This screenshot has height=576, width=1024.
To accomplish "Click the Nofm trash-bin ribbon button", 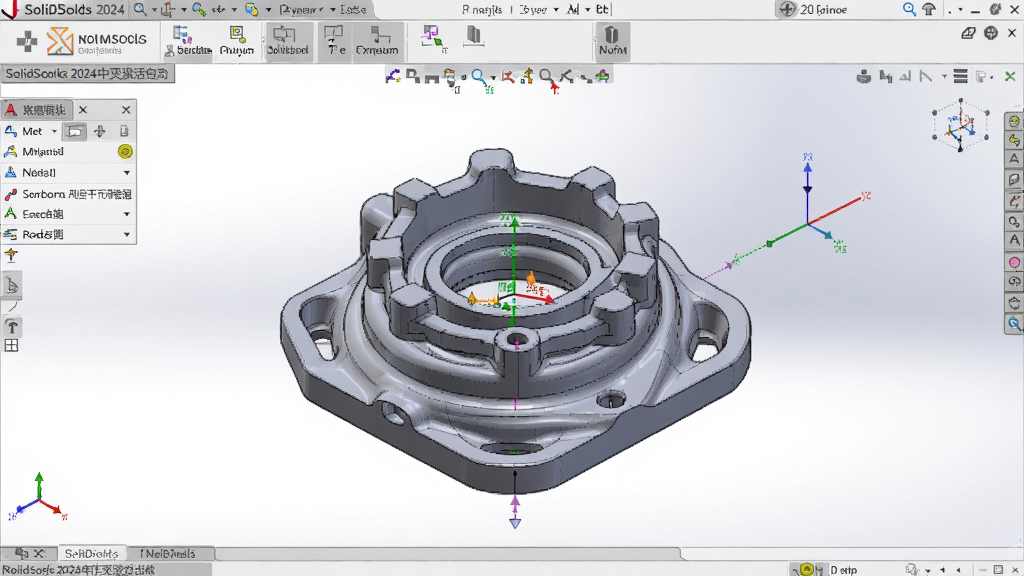I will click(x=612, y=40).
